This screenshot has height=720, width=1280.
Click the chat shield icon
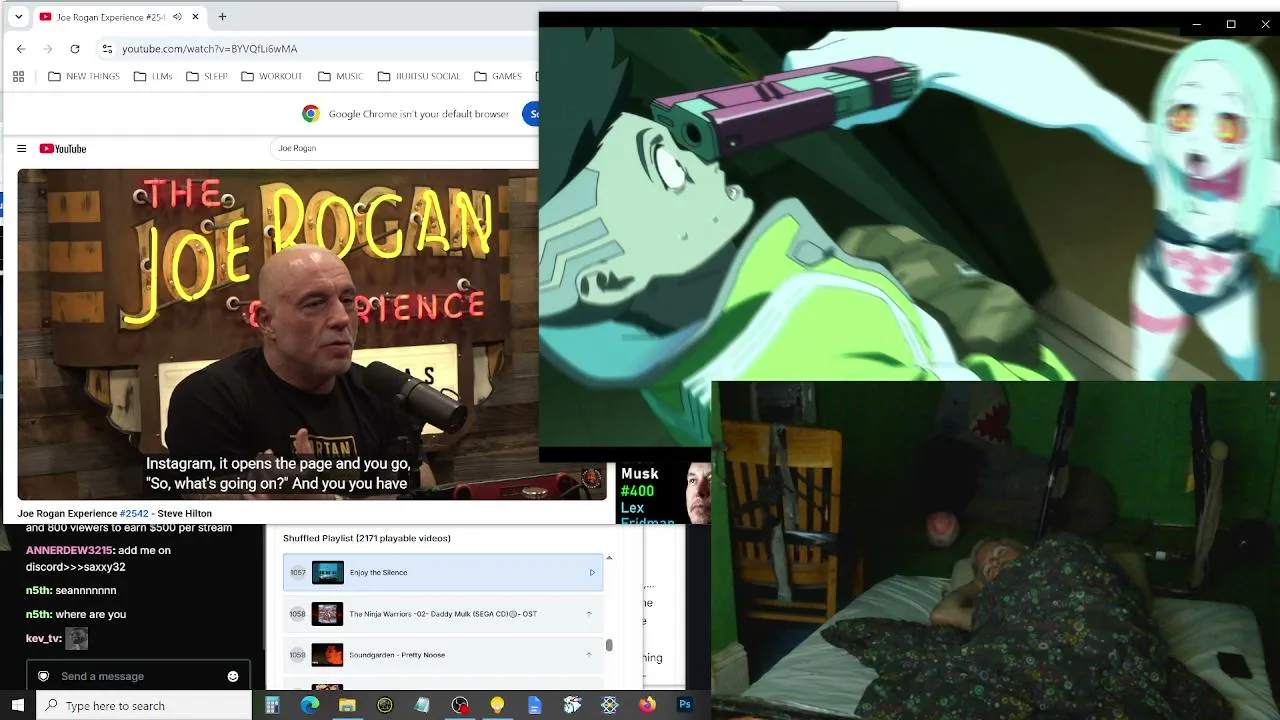point(43,676)
